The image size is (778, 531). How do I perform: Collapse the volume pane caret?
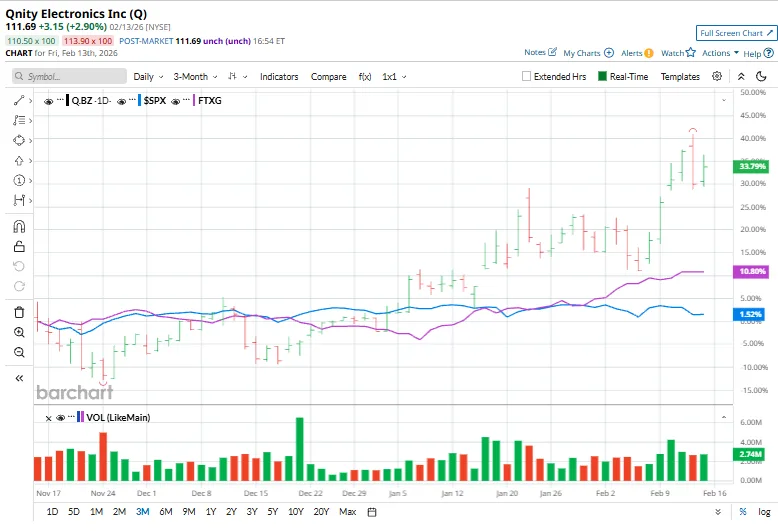click(724, 417)
